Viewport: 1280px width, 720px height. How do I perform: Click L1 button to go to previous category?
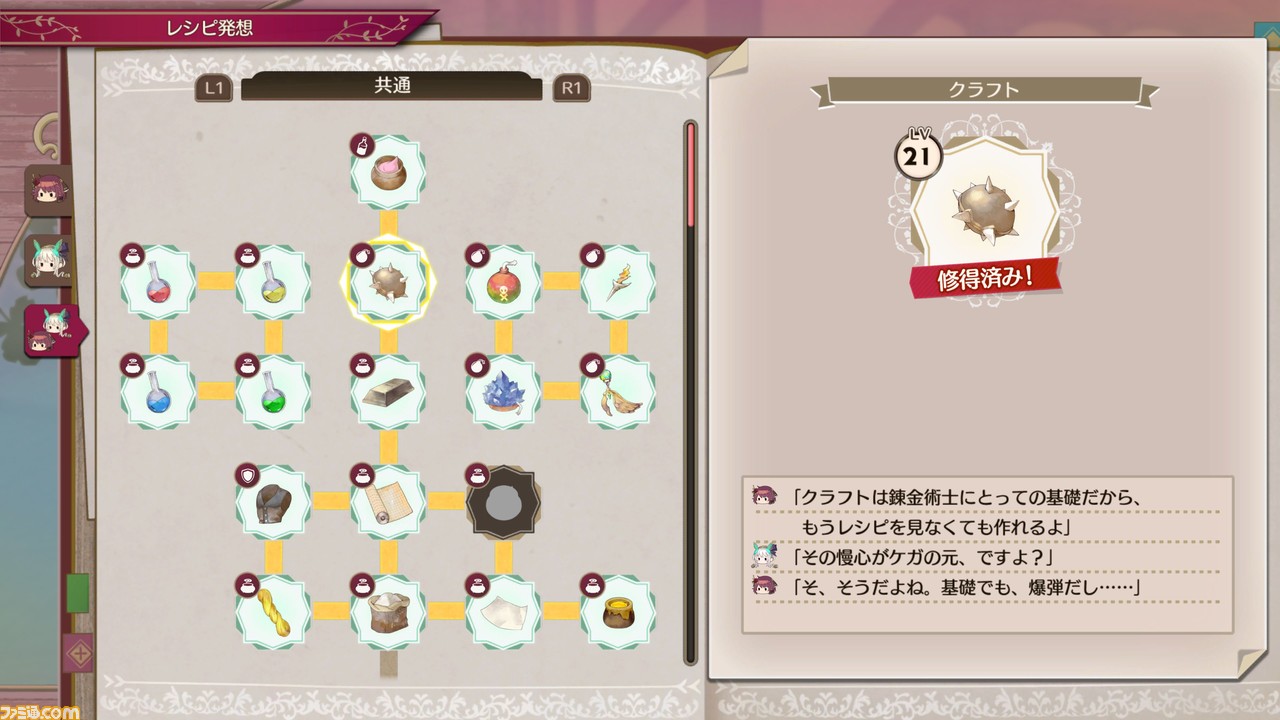pyautogui.click(x=214, y=88)
